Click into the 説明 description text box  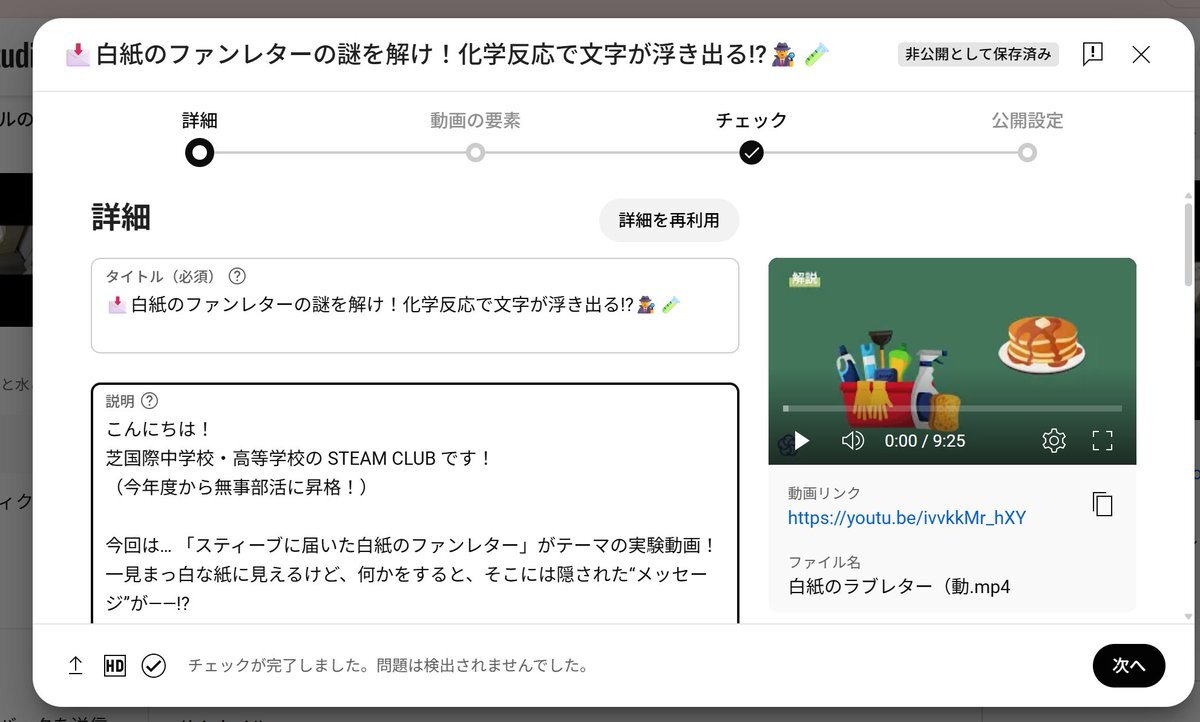pos(415,504)
